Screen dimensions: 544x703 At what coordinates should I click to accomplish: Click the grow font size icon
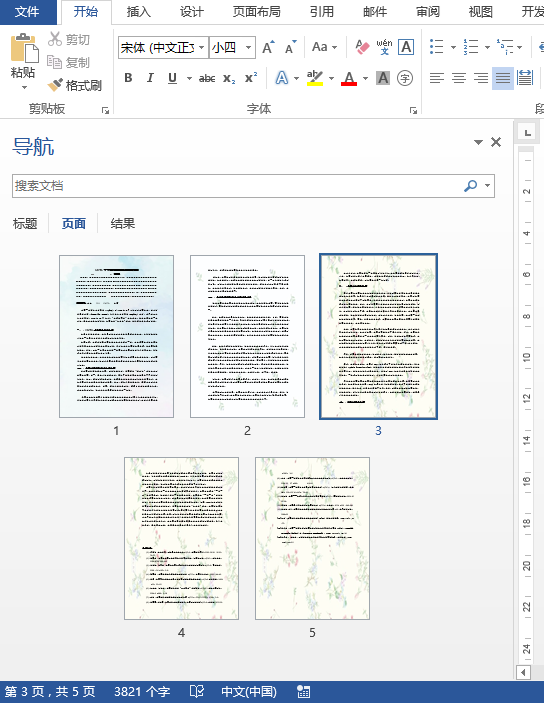tap(268, 47)
